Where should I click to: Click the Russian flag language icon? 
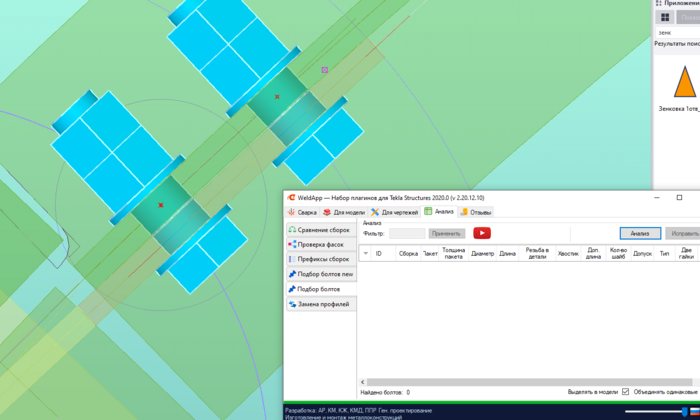[695, 412]
